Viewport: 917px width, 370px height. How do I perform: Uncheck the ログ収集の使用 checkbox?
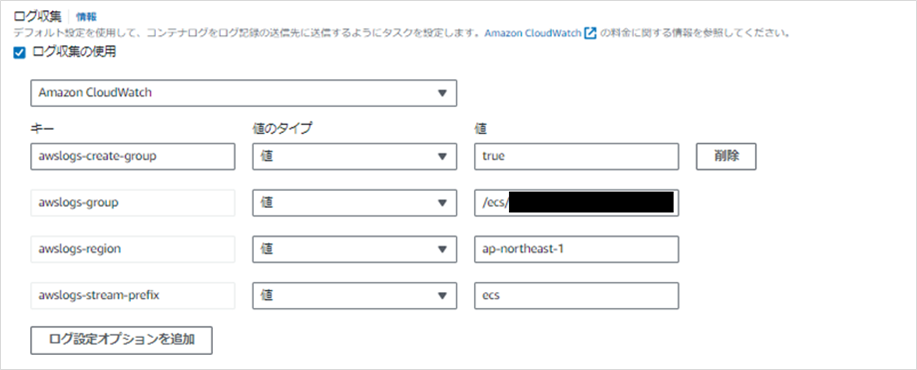pos(19,53)
